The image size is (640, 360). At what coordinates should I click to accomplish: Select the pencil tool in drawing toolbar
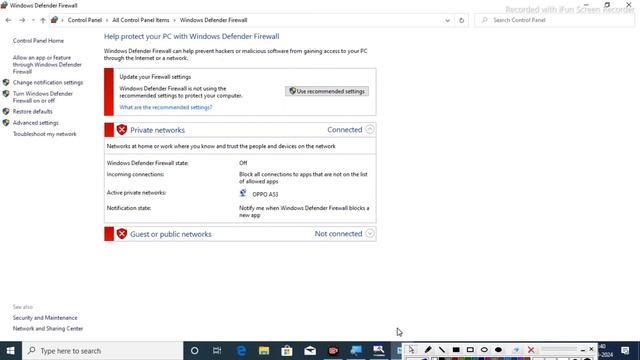click(x=427, y=350)
